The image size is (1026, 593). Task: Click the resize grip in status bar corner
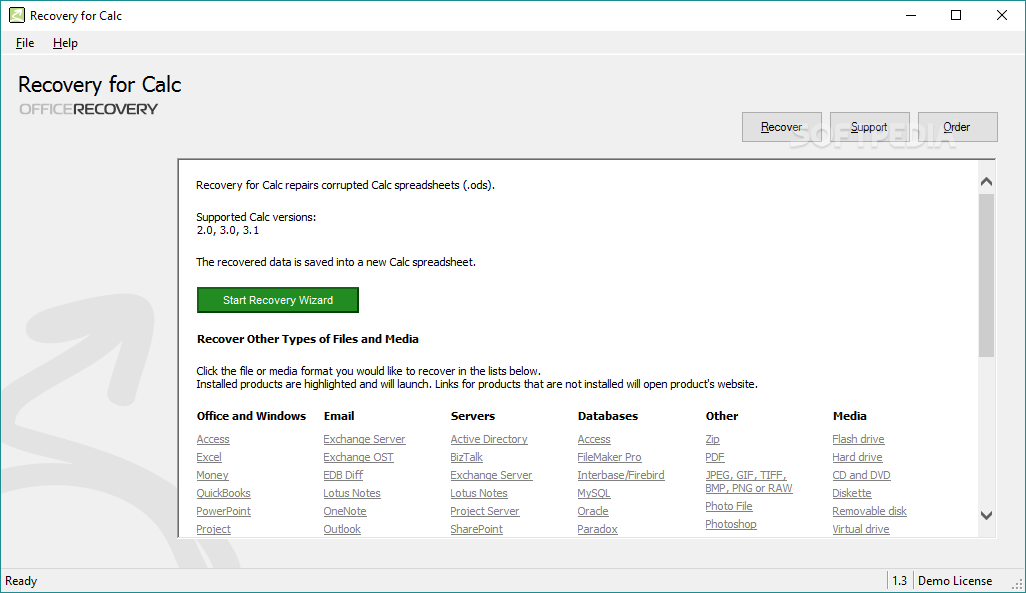[1017, 584]
